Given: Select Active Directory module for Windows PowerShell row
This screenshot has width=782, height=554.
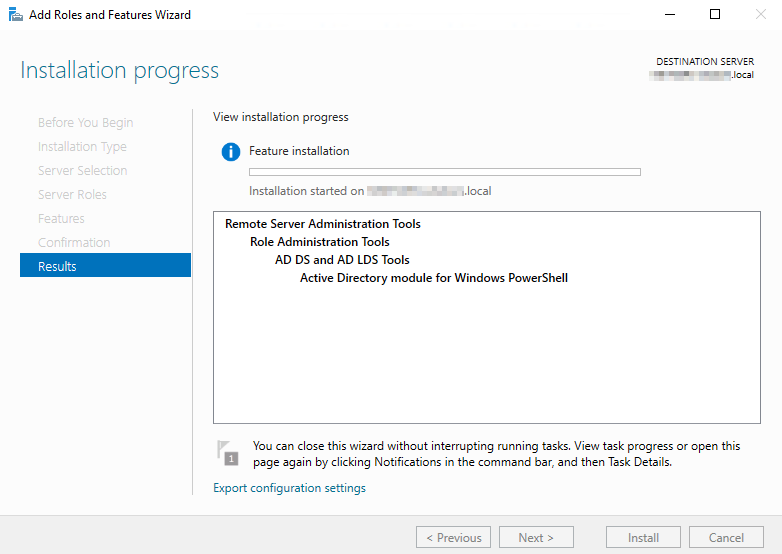Looking at the screenshot, I should tap(434, 278).
